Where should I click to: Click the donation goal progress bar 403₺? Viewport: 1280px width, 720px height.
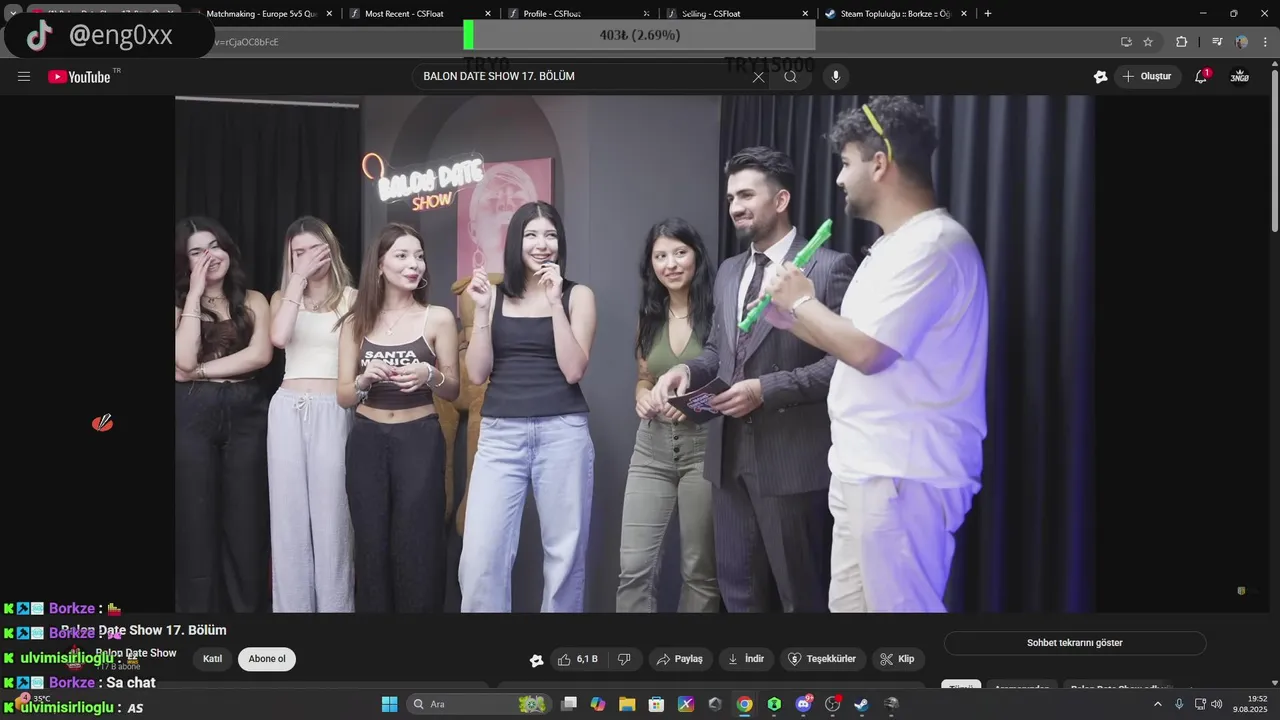tap(640, 34)
